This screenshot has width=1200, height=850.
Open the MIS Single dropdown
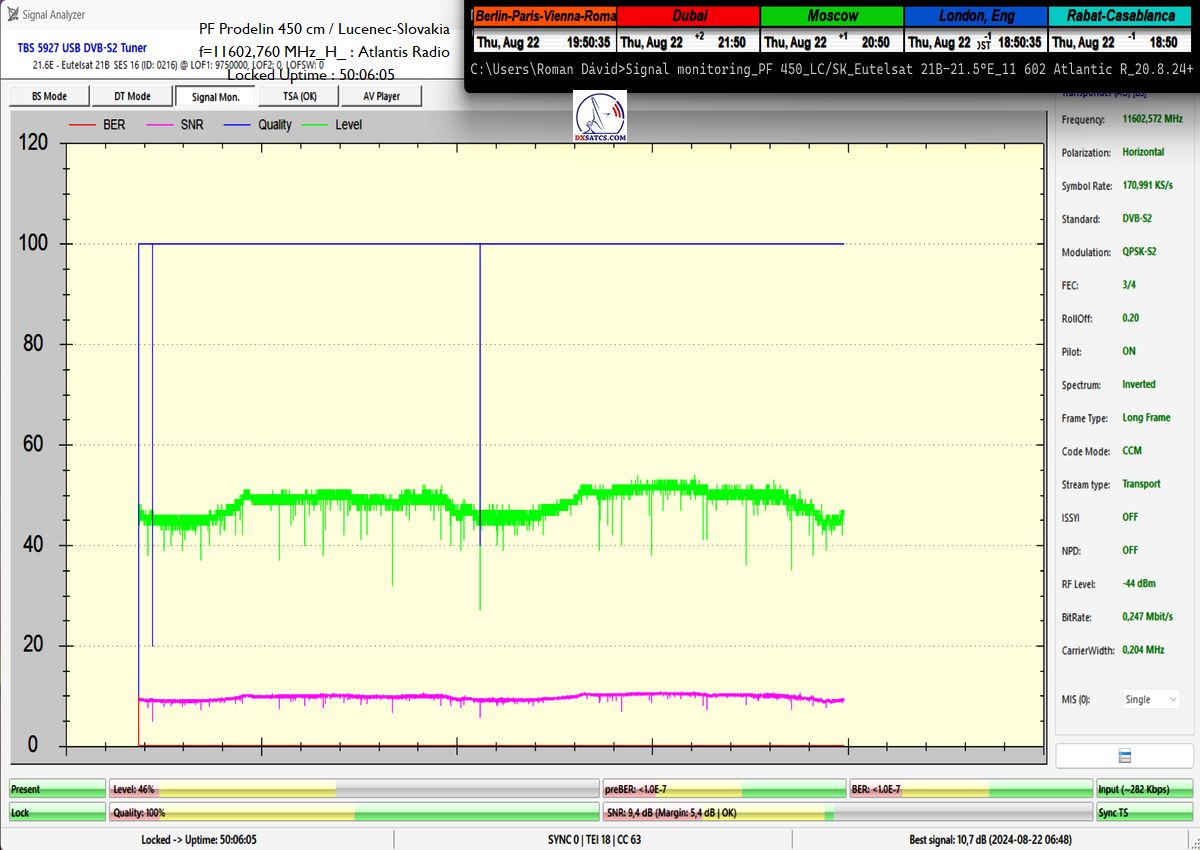(x=1150, y=700)
